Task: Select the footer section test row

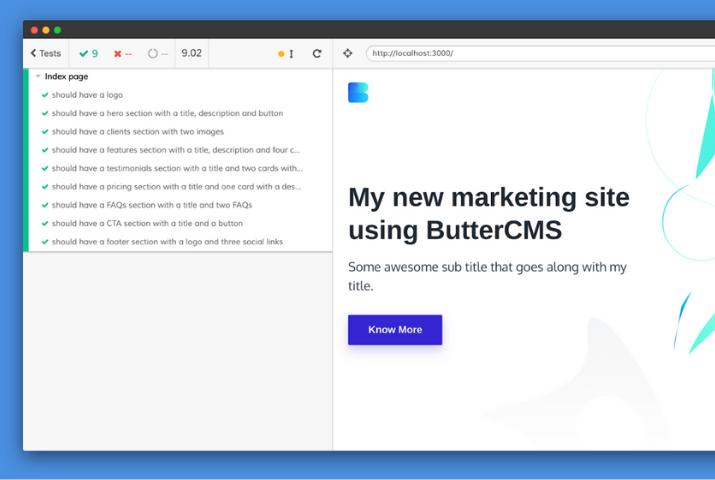Action: [167, 242]
